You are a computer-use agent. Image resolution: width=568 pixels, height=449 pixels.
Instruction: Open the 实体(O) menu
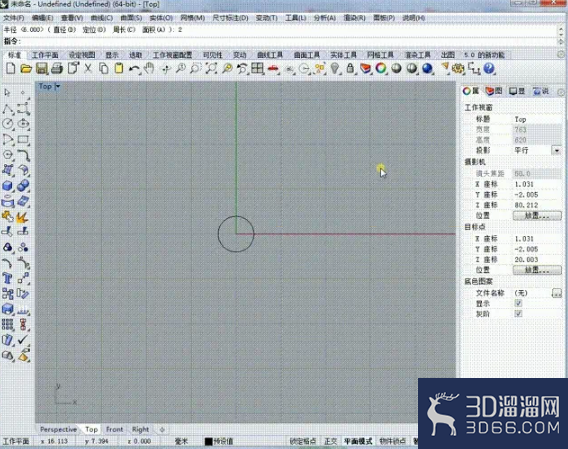pos(161,18)
